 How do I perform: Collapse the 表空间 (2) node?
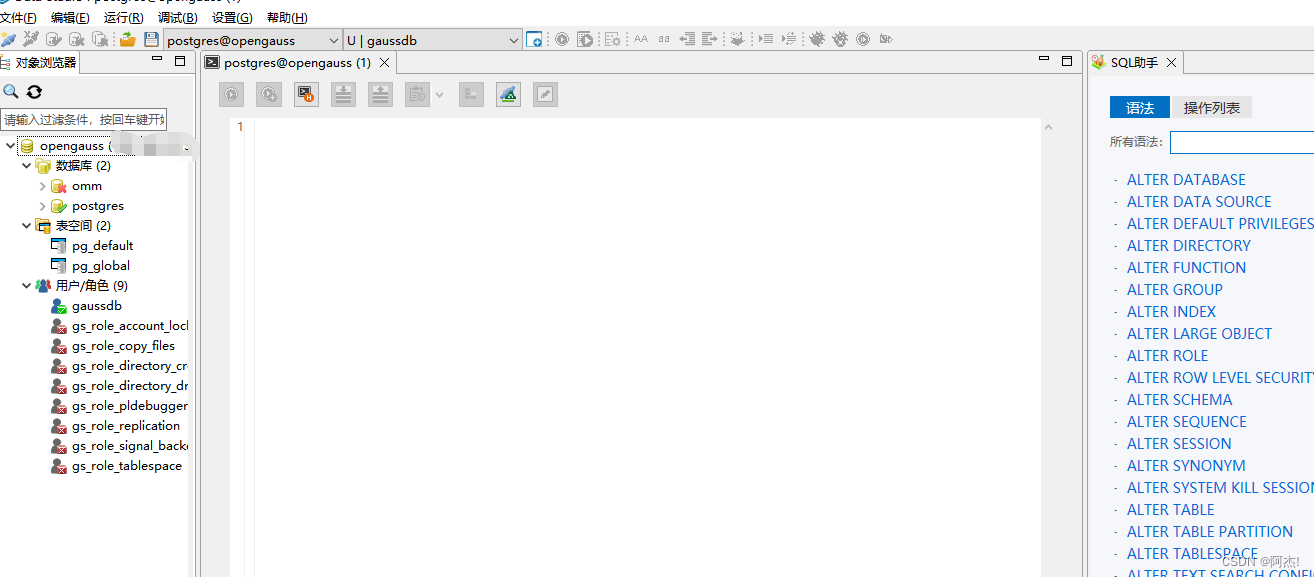click(x=27, y=226)
